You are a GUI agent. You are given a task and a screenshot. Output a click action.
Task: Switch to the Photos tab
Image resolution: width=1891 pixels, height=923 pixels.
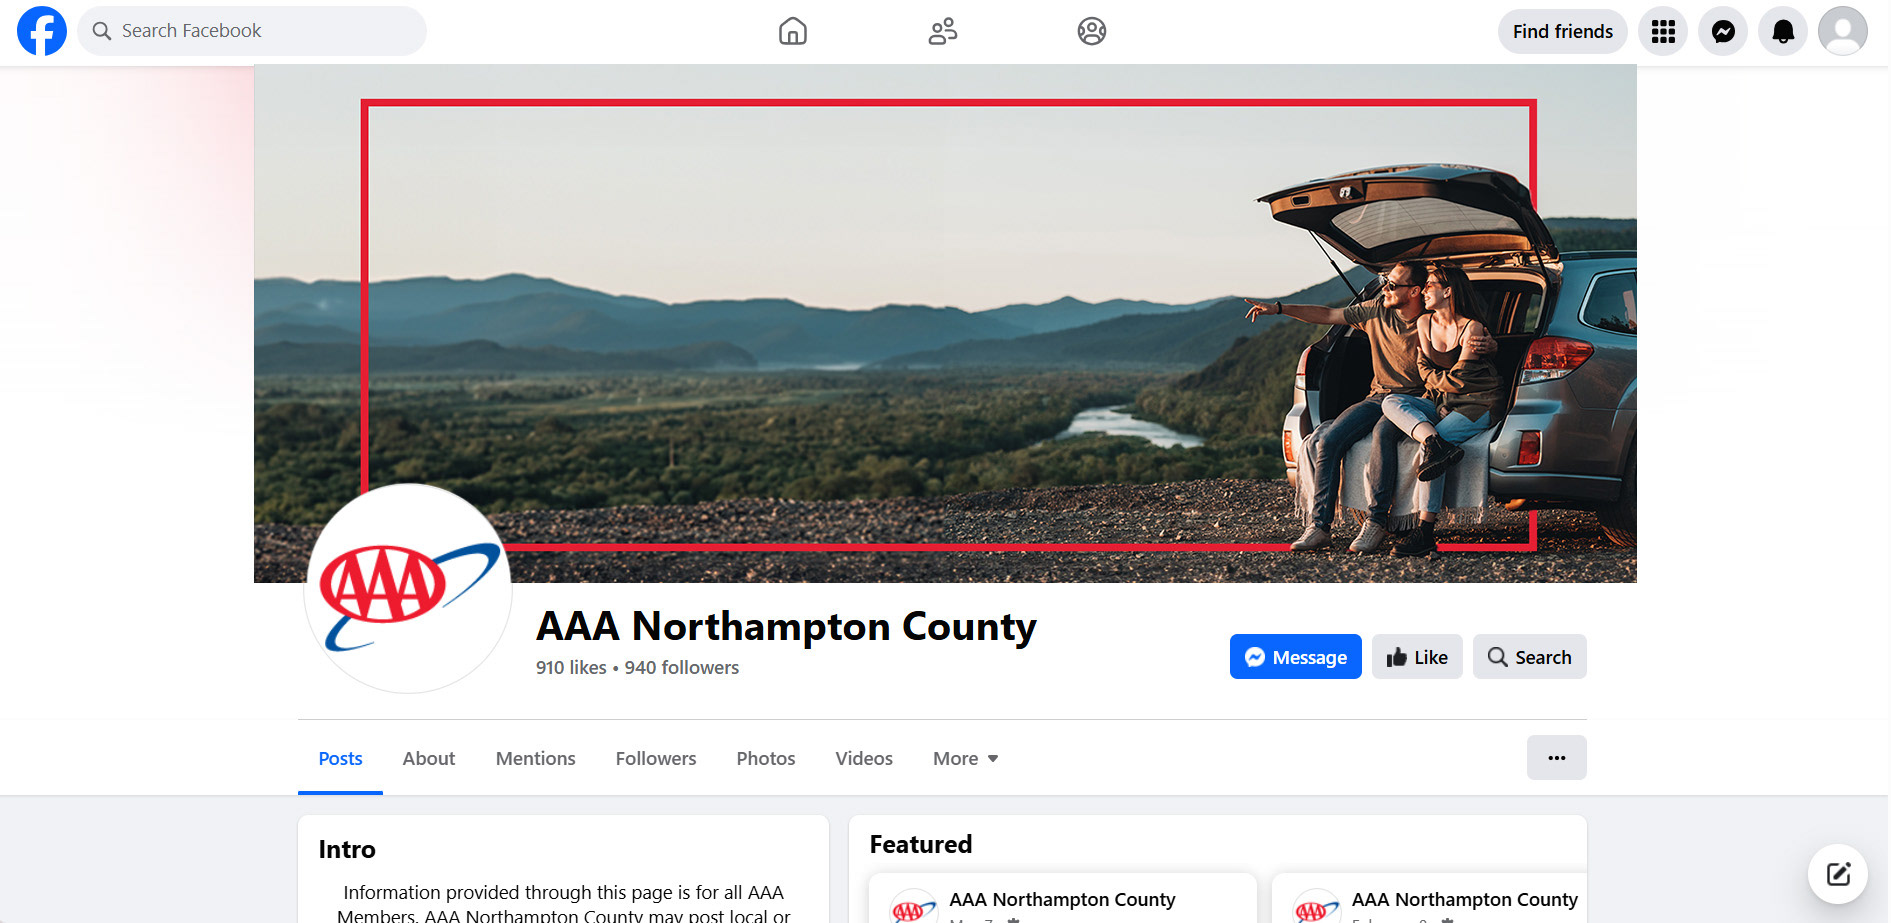766,758
